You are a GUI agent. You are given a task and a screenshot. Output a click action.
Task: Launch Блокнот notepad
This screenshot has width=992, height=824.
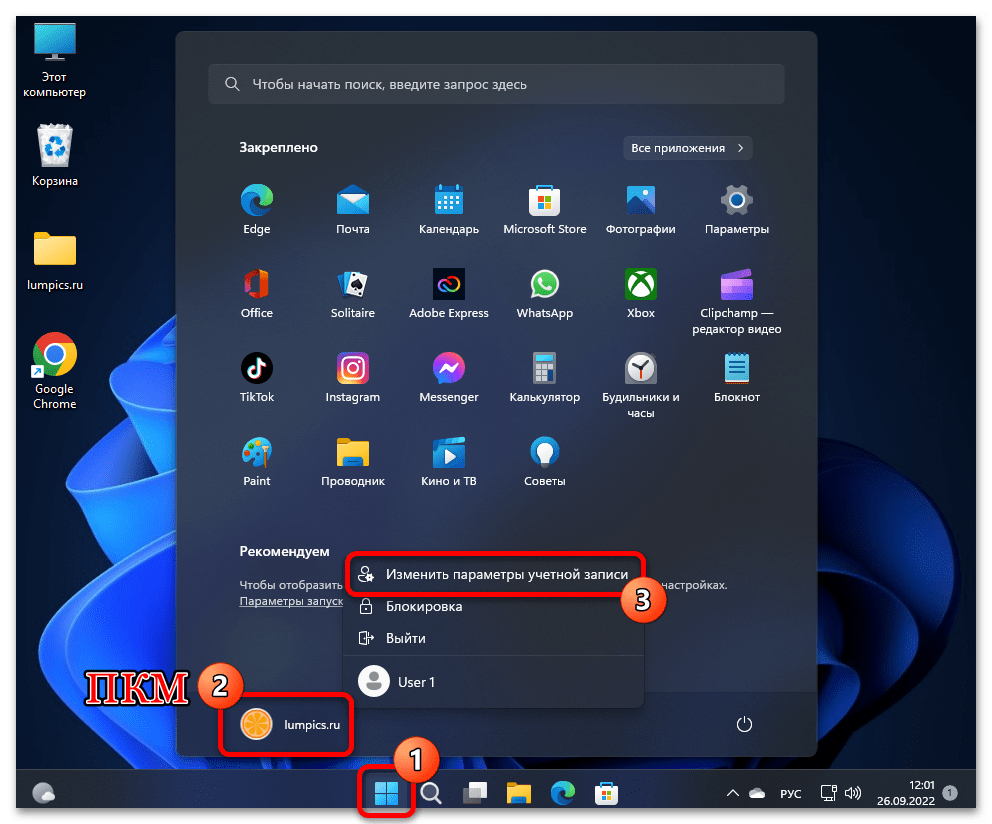coord(736,378)
